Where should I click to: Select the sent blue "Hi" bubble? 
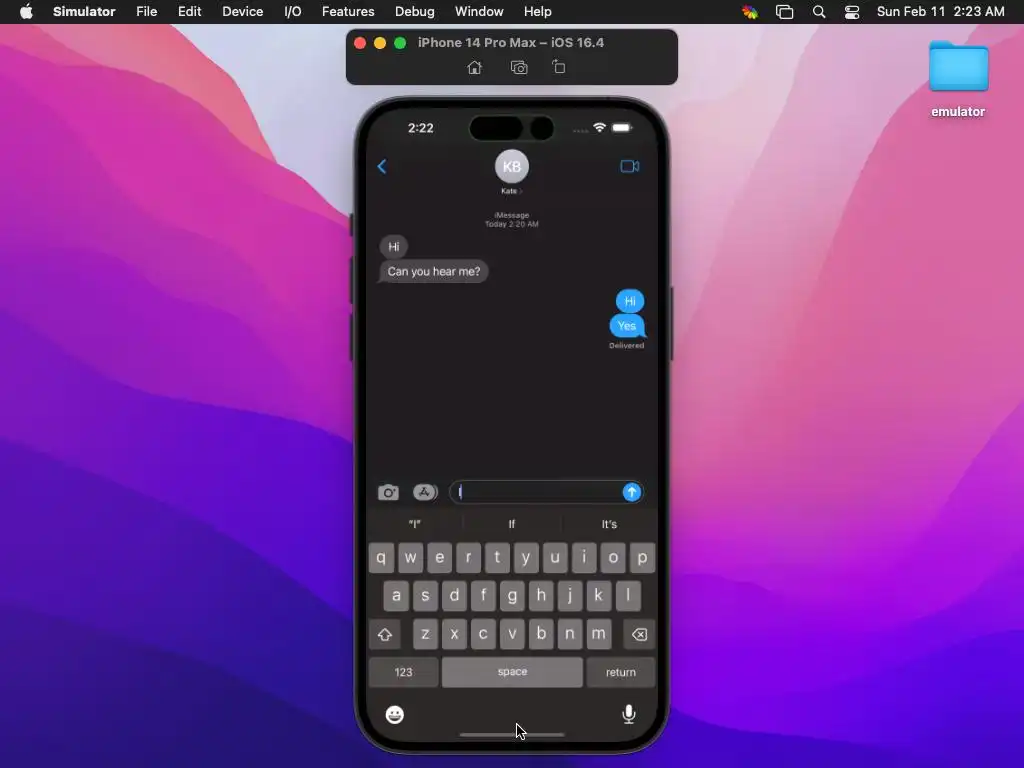tap(630, 301)
